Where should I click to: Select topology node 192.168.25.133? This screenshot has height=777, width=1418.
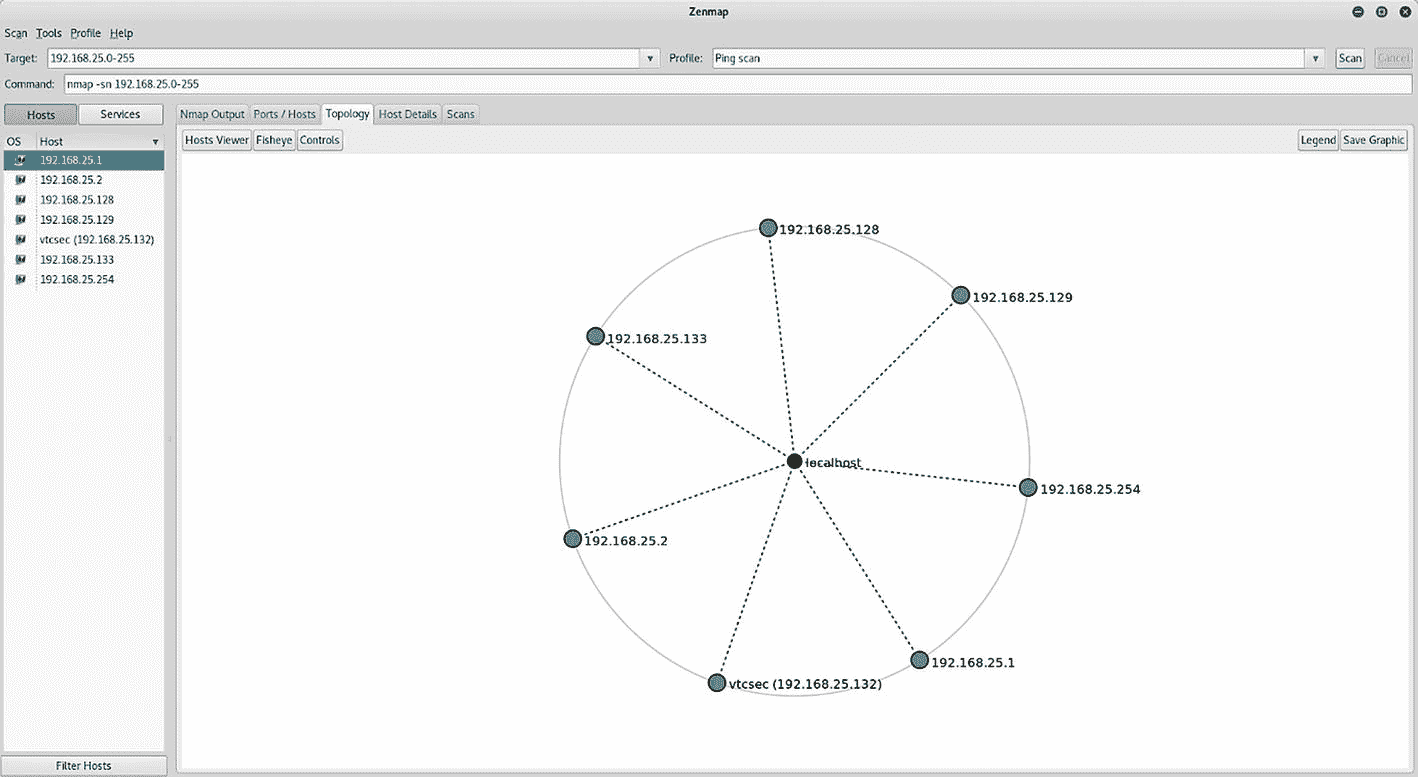point(595,336)
